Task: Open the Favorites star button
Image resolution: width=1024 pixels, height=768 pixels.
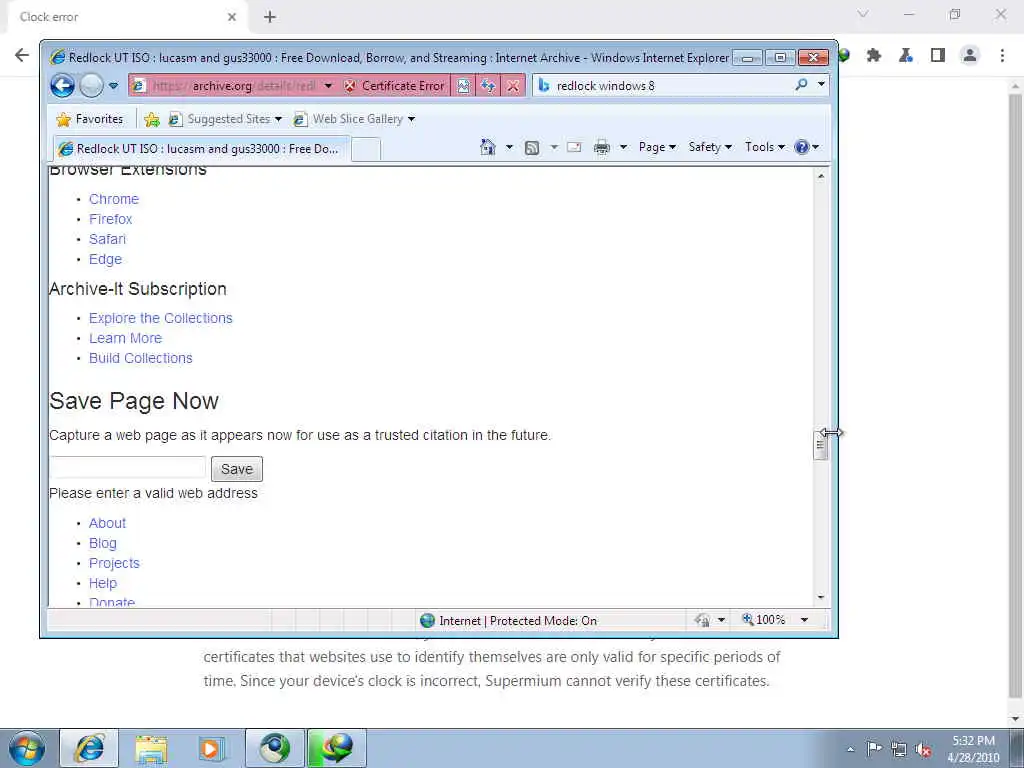Action: [x=90, y=119]
